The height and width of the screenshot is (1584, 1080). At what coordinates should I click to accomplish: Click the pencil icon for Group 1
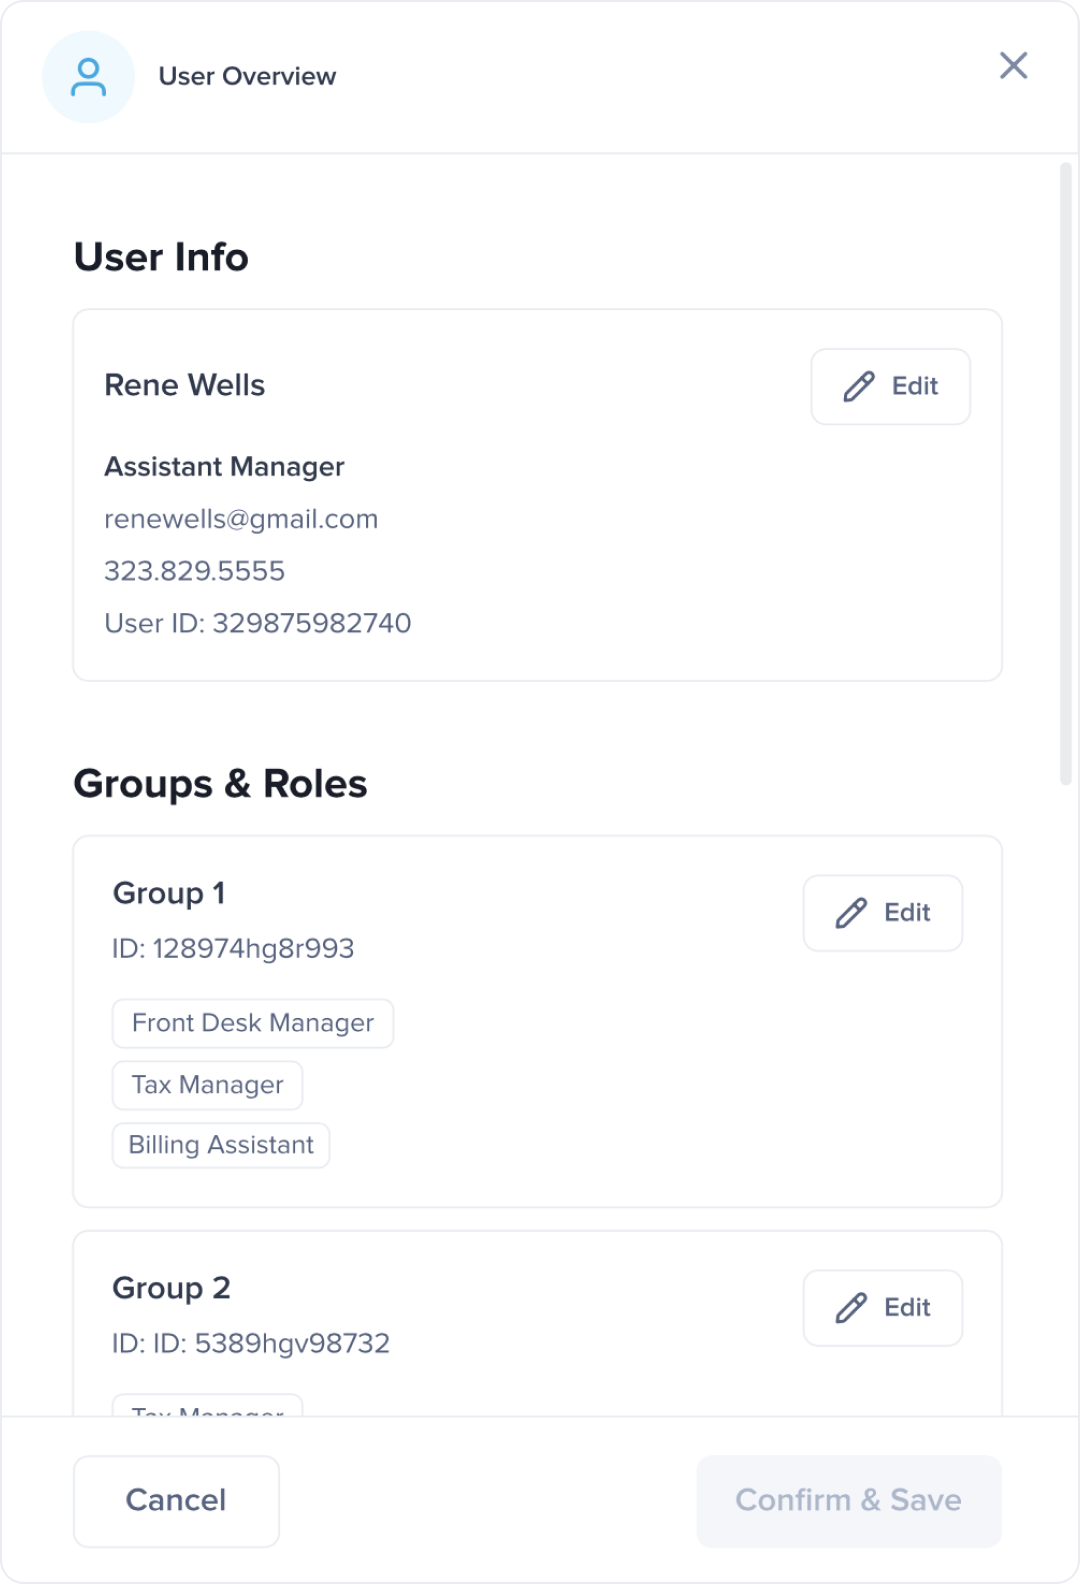click(x=851, y=913)
